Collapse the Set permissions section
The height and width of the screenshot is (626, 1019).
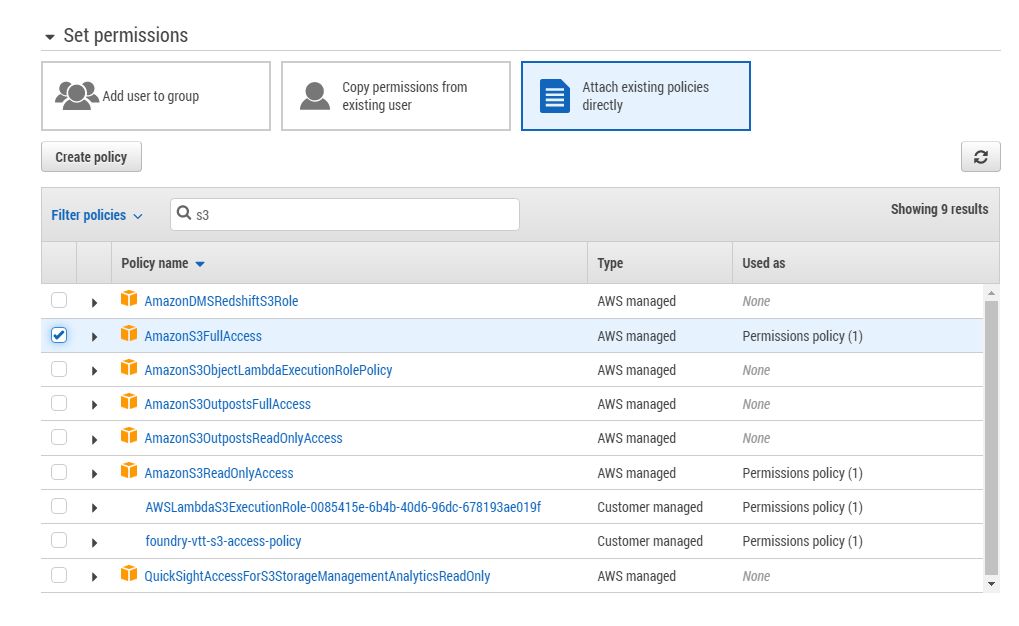(50, 37)
